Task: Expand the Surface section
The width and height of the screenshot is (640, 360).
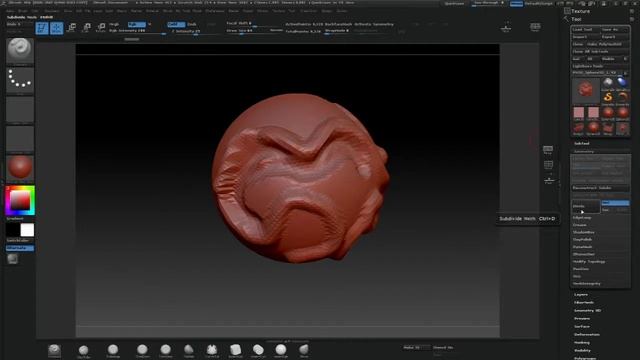Action: (x=582, y=327)
